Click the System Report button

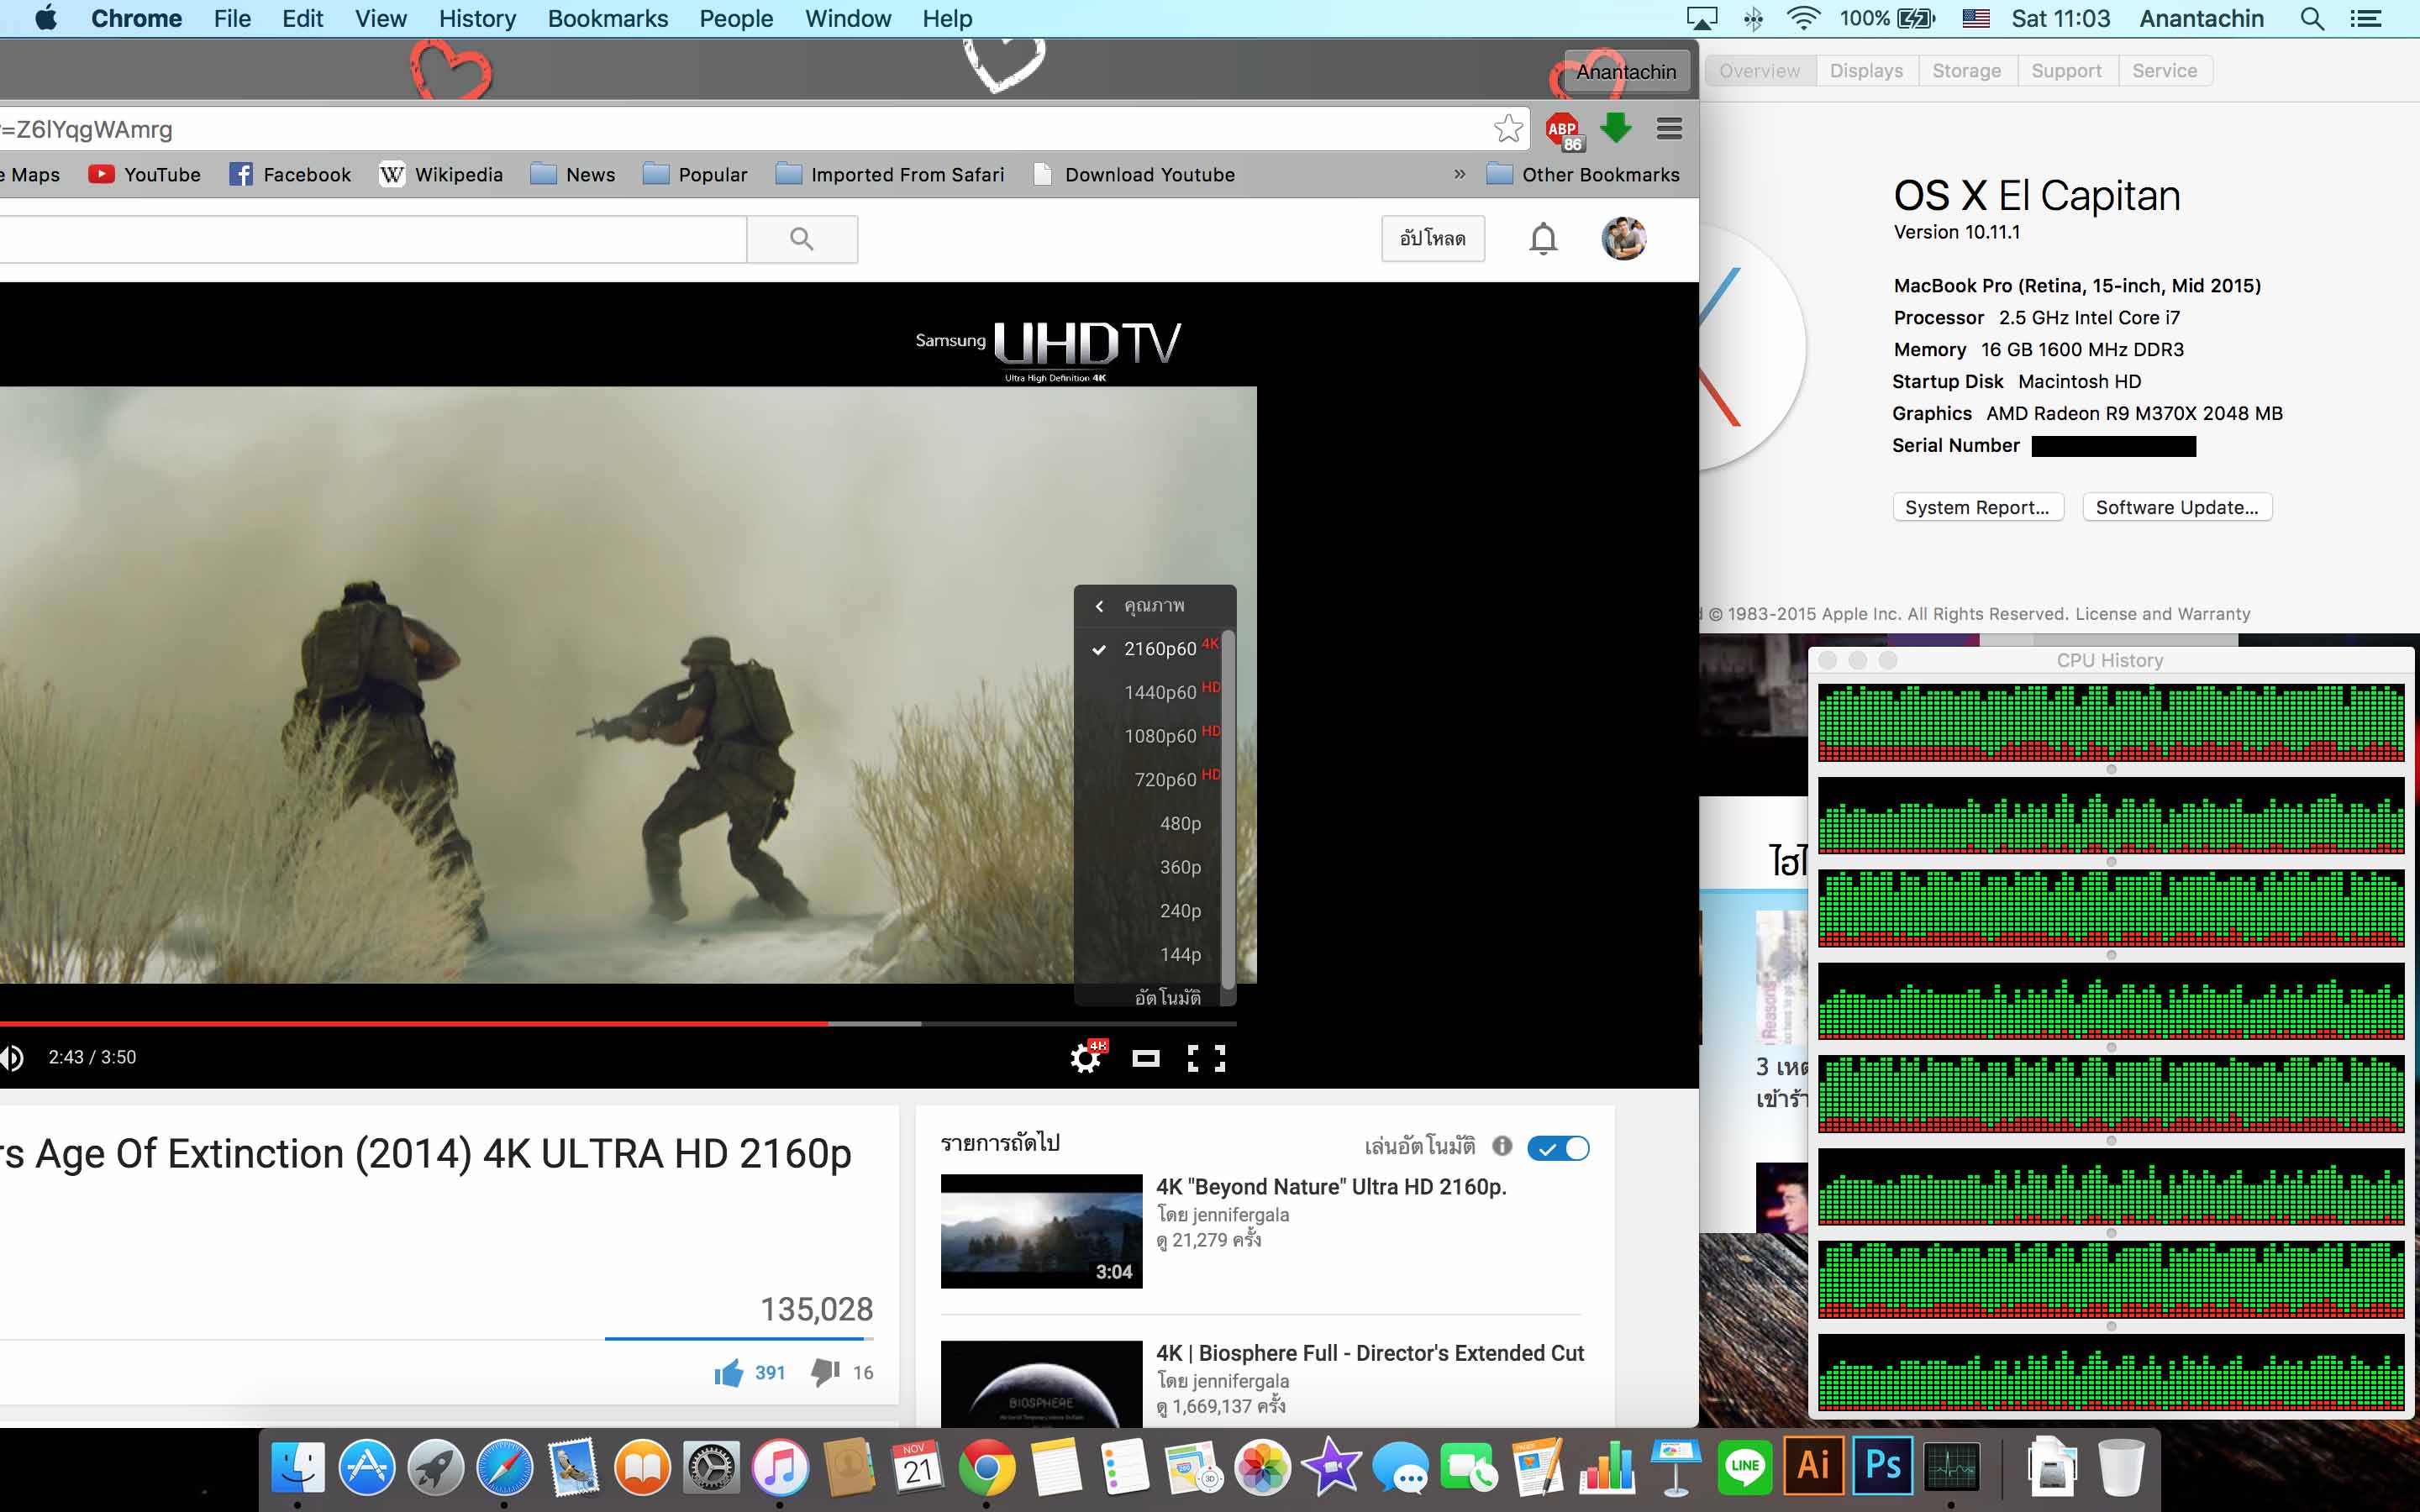point(1977,507)
